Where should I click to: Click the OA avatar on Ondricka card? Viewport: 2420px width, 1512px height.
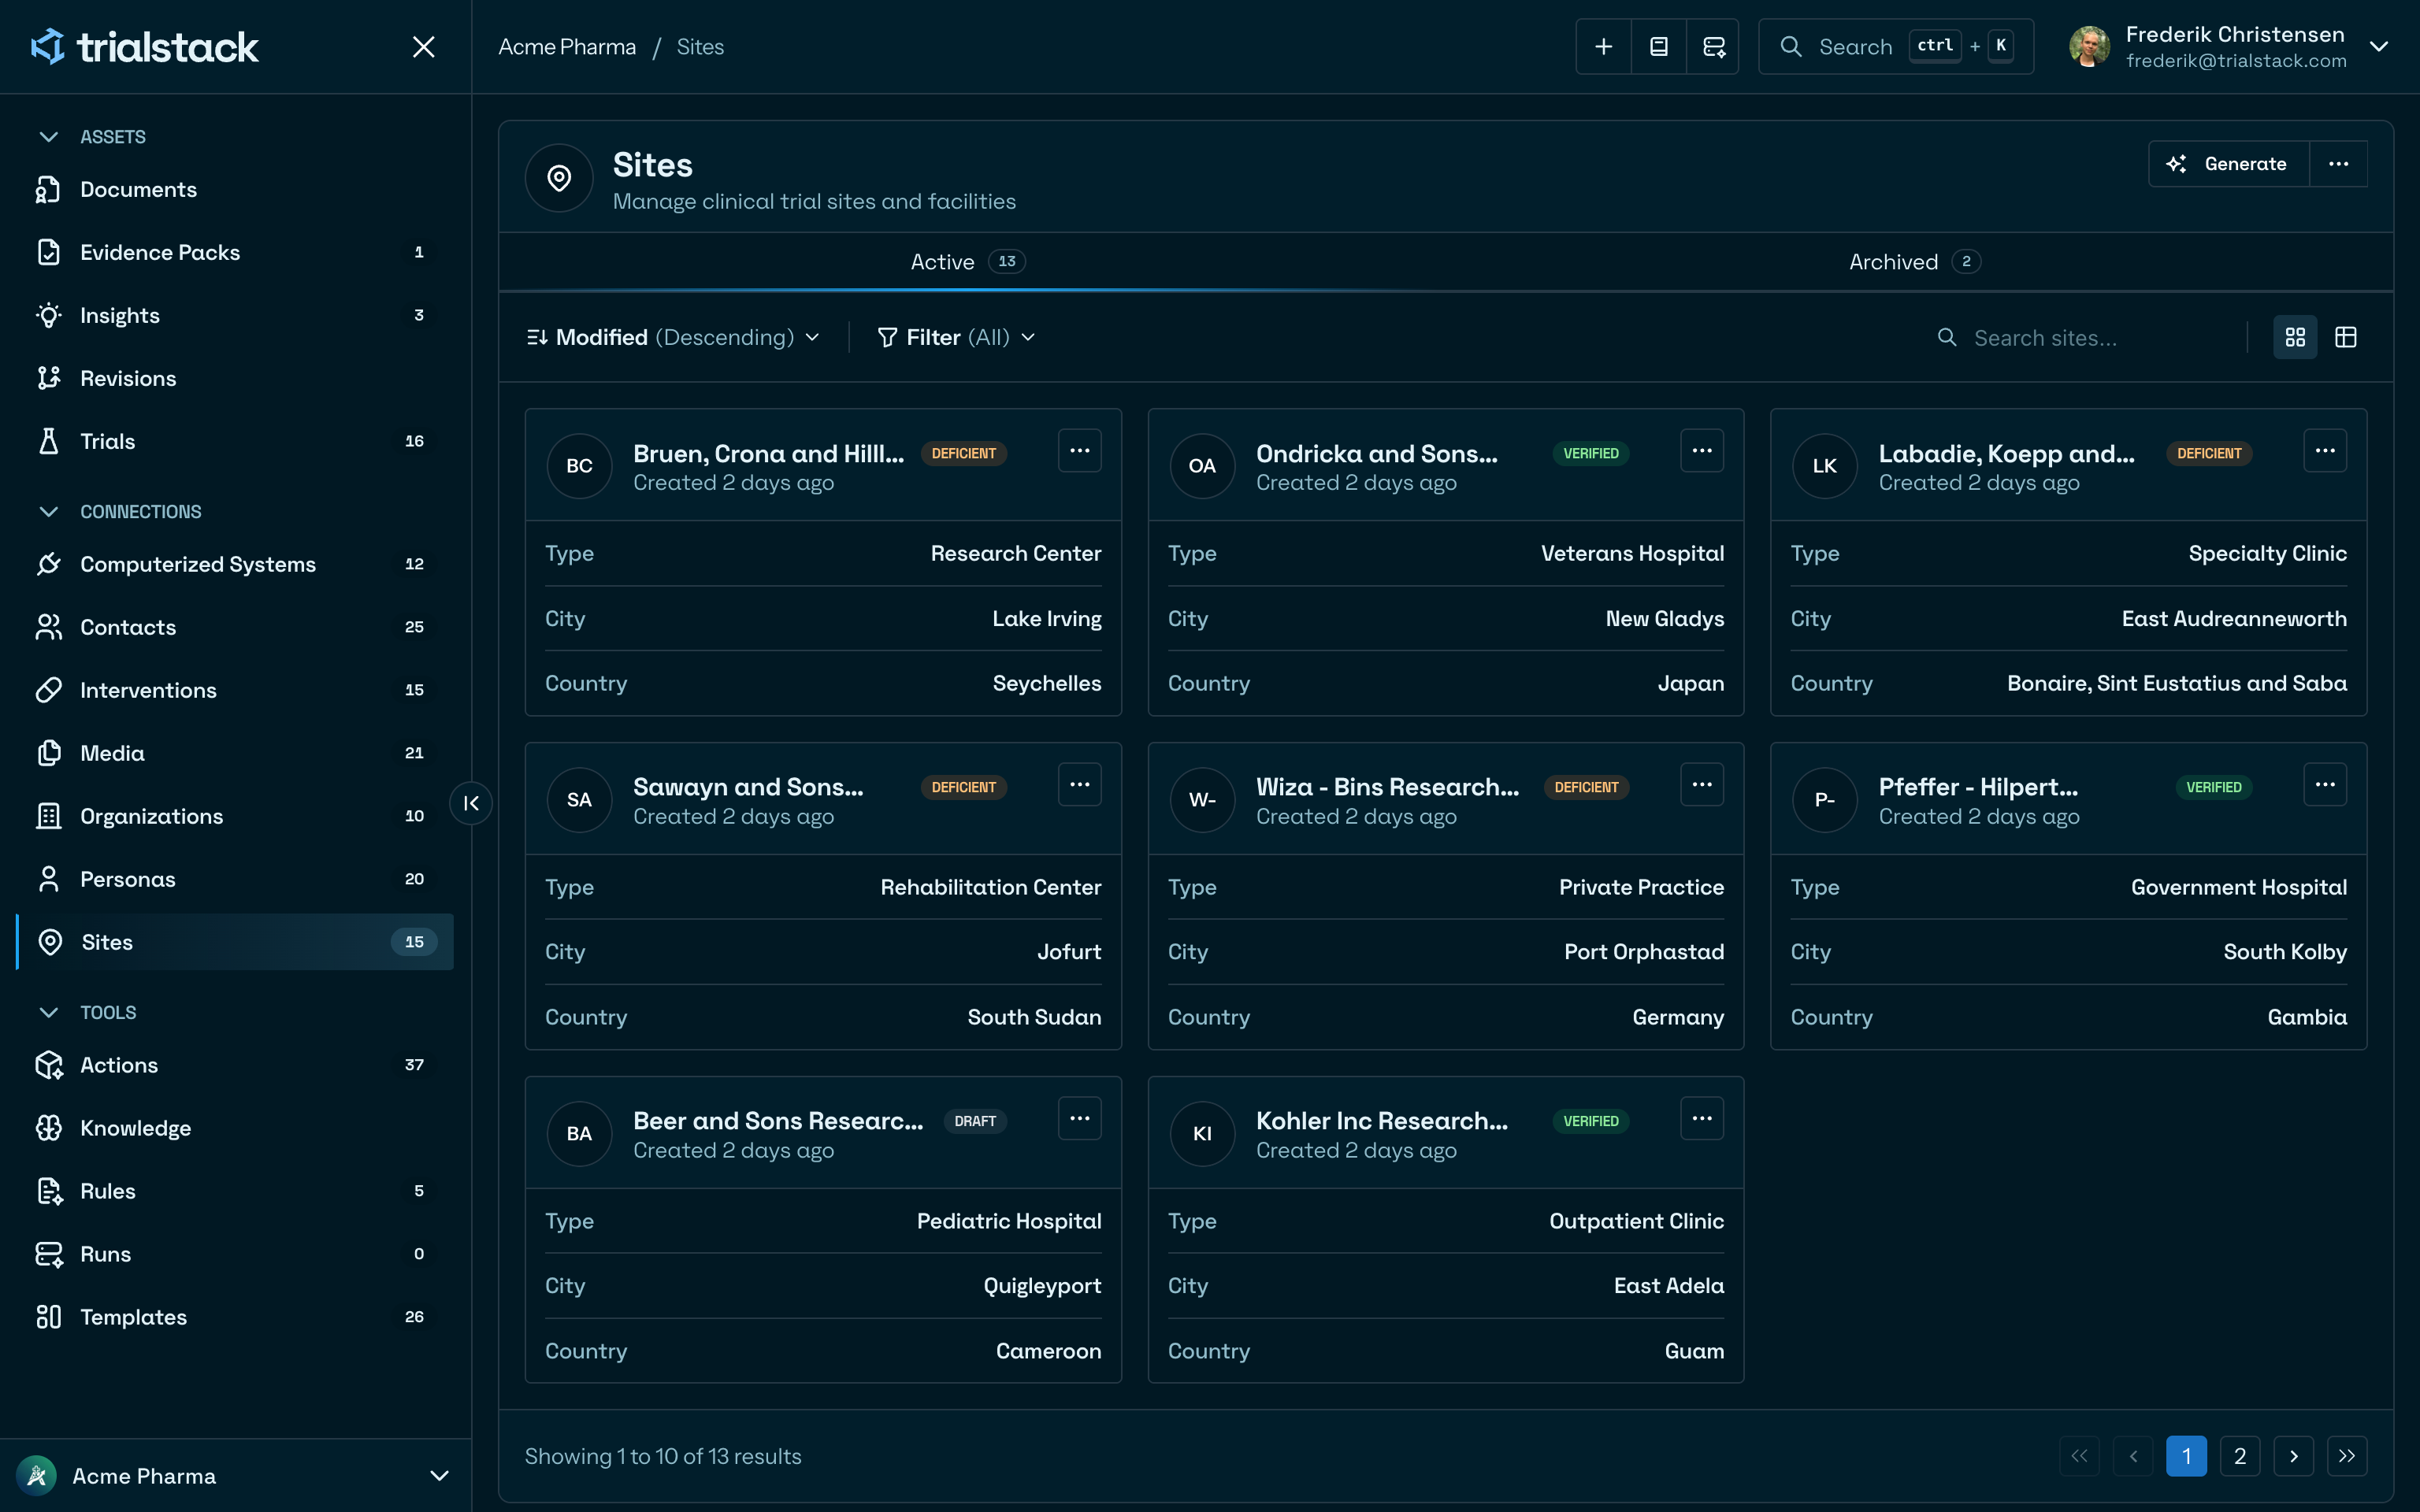(1202, 466)
